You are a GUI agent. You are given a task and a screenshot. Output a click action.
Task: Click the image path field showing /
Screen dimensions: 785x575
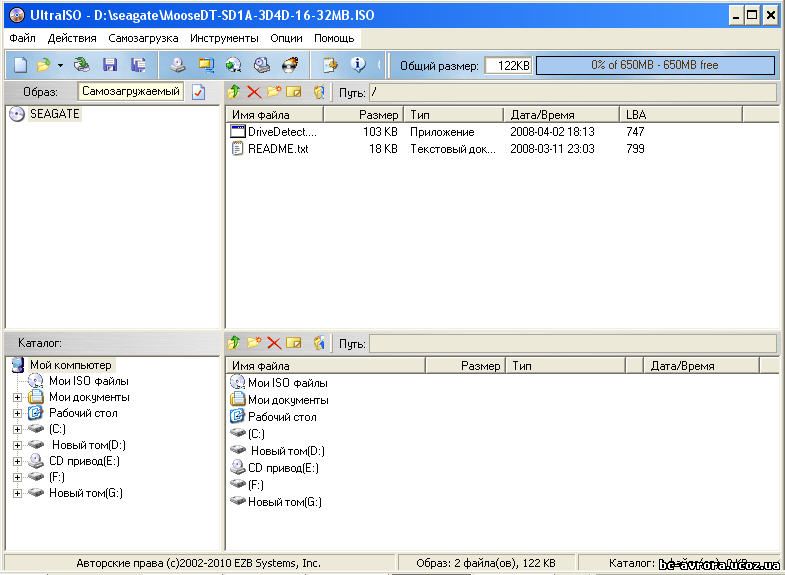click(573, 92)
